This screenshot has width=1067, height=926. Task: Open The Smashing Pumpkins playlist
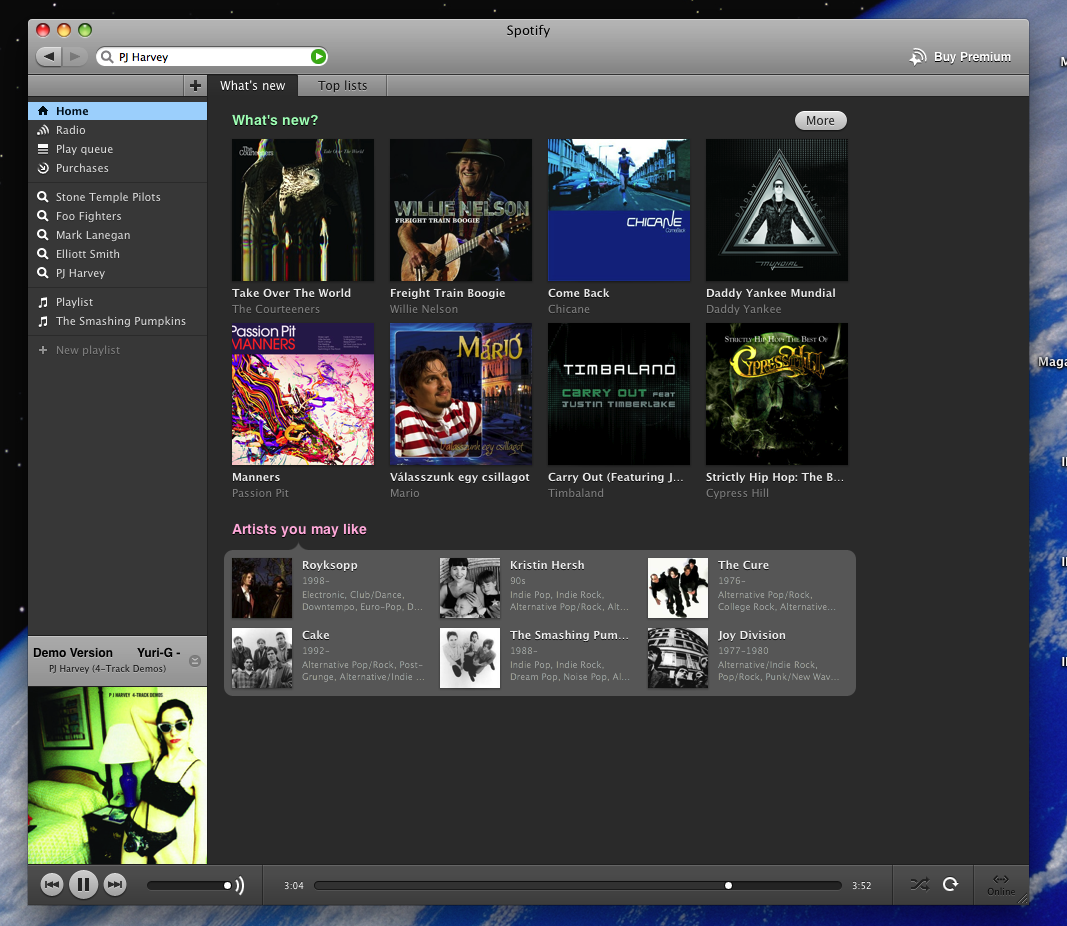pos(117,321)
